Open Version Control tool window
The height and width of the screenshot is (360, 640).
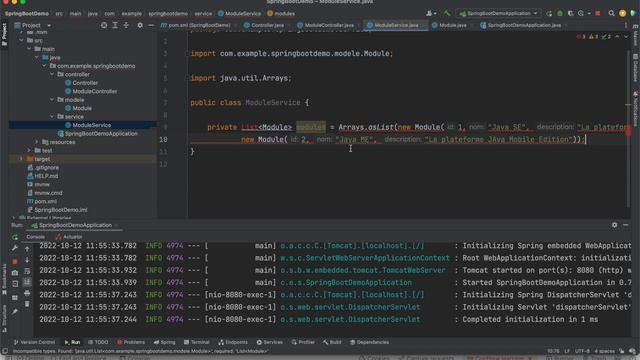35,342
